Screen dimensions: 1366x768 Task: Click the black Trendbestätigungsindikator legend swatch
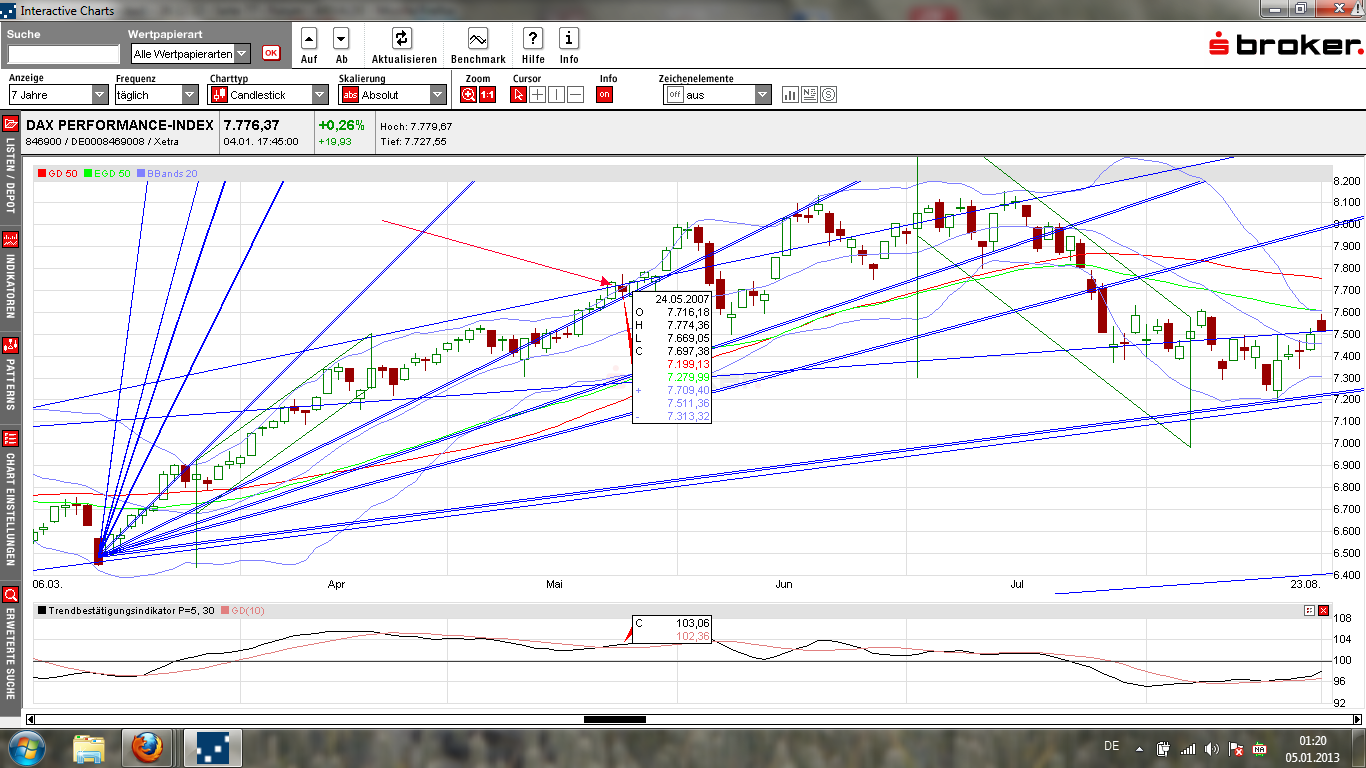41,610
